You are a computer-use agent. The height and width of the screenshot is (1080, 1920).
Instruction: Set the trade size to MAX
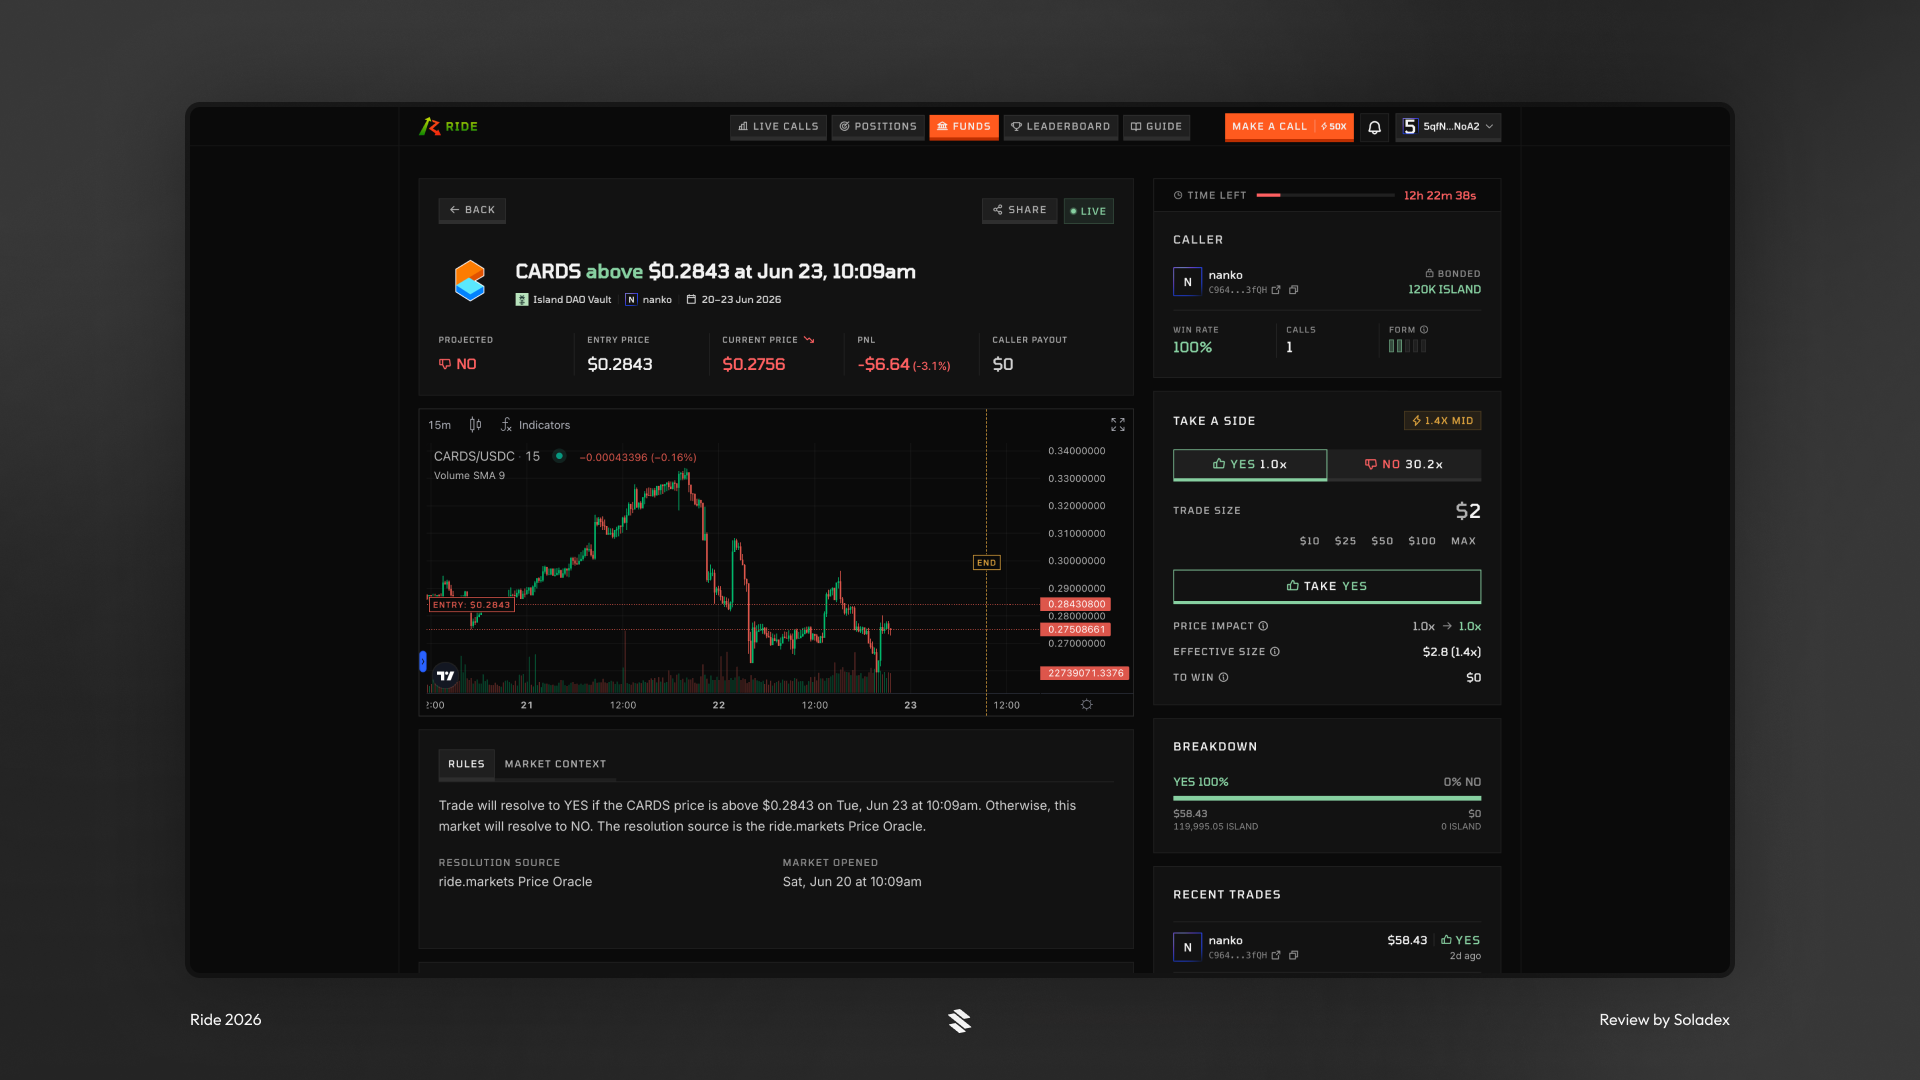coord(1463,541)
